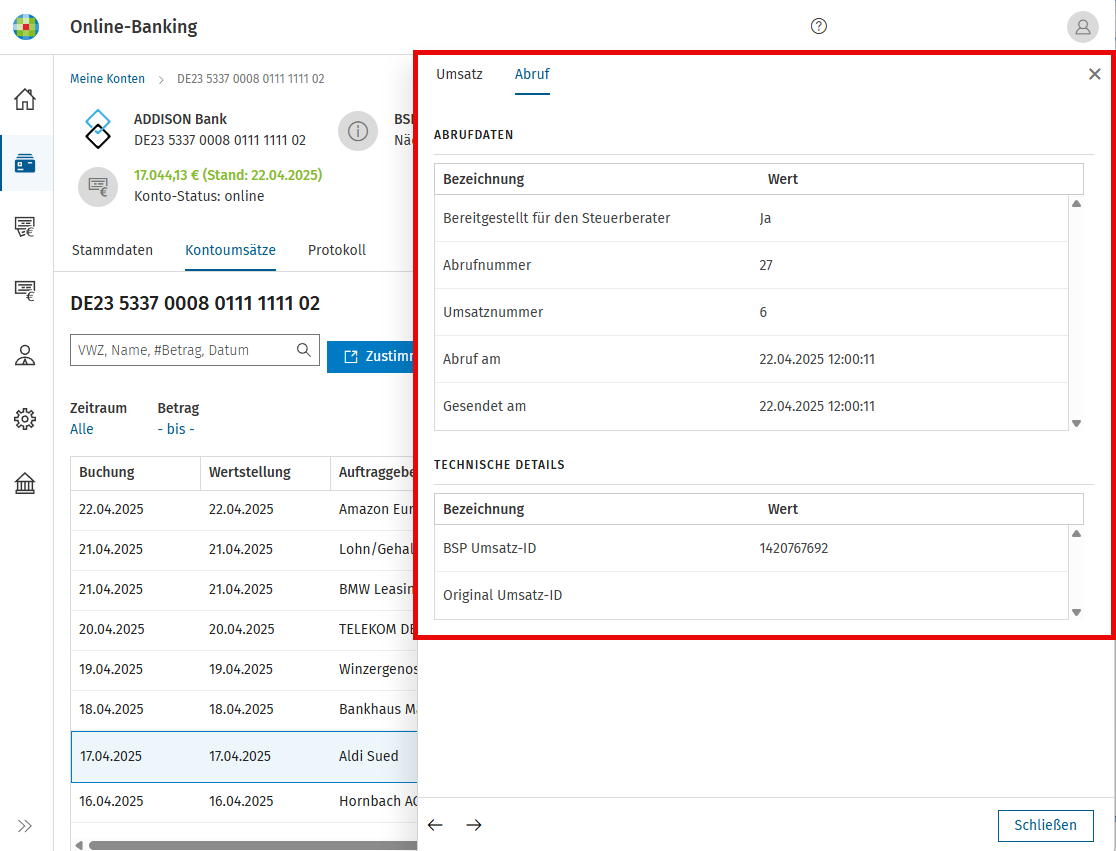This screenshot has height=851, width=1116.
Task: Click the info circle icon next to BSI
Action: [357, 131]
